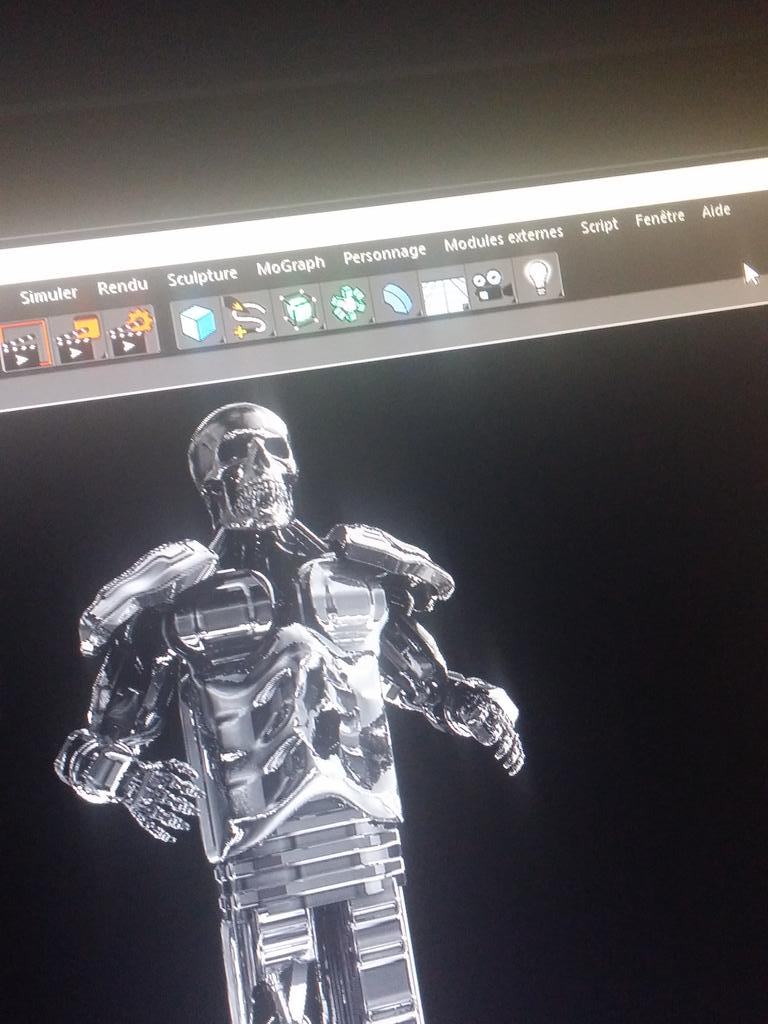Open the Aide menu

716,211
